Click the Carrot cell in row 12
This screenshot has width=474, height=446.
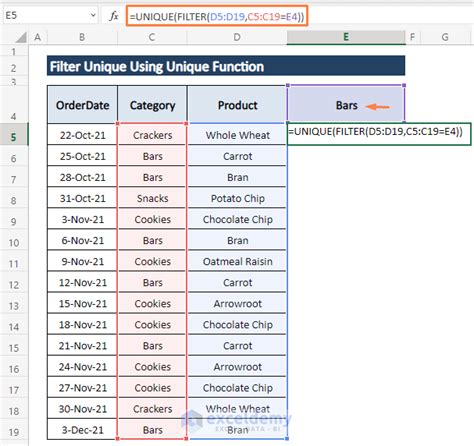(237, 282)
